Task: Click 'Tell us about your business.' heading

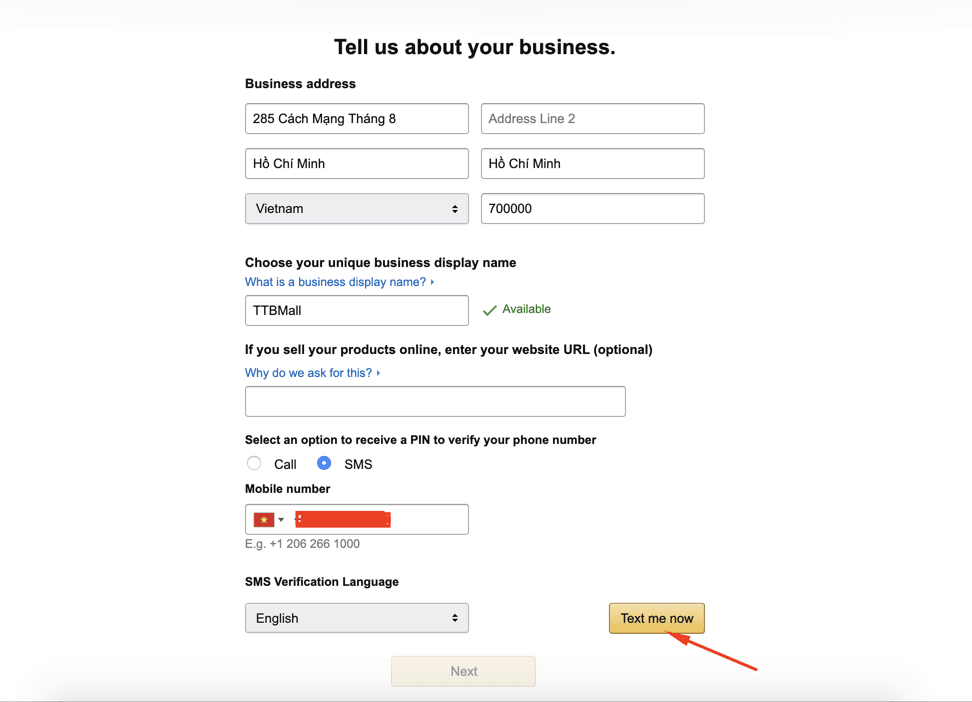Action: (x=474, y=47)
